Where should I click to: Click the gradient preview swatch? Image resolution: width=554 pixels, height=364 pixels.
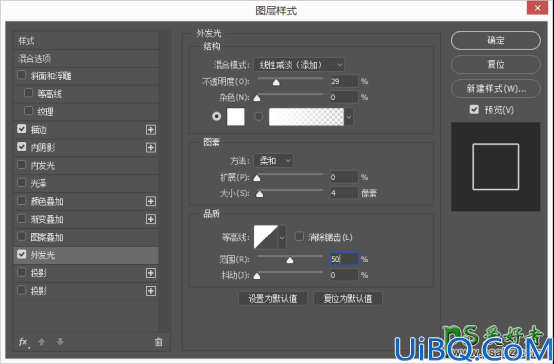click(x=306, y=117)
